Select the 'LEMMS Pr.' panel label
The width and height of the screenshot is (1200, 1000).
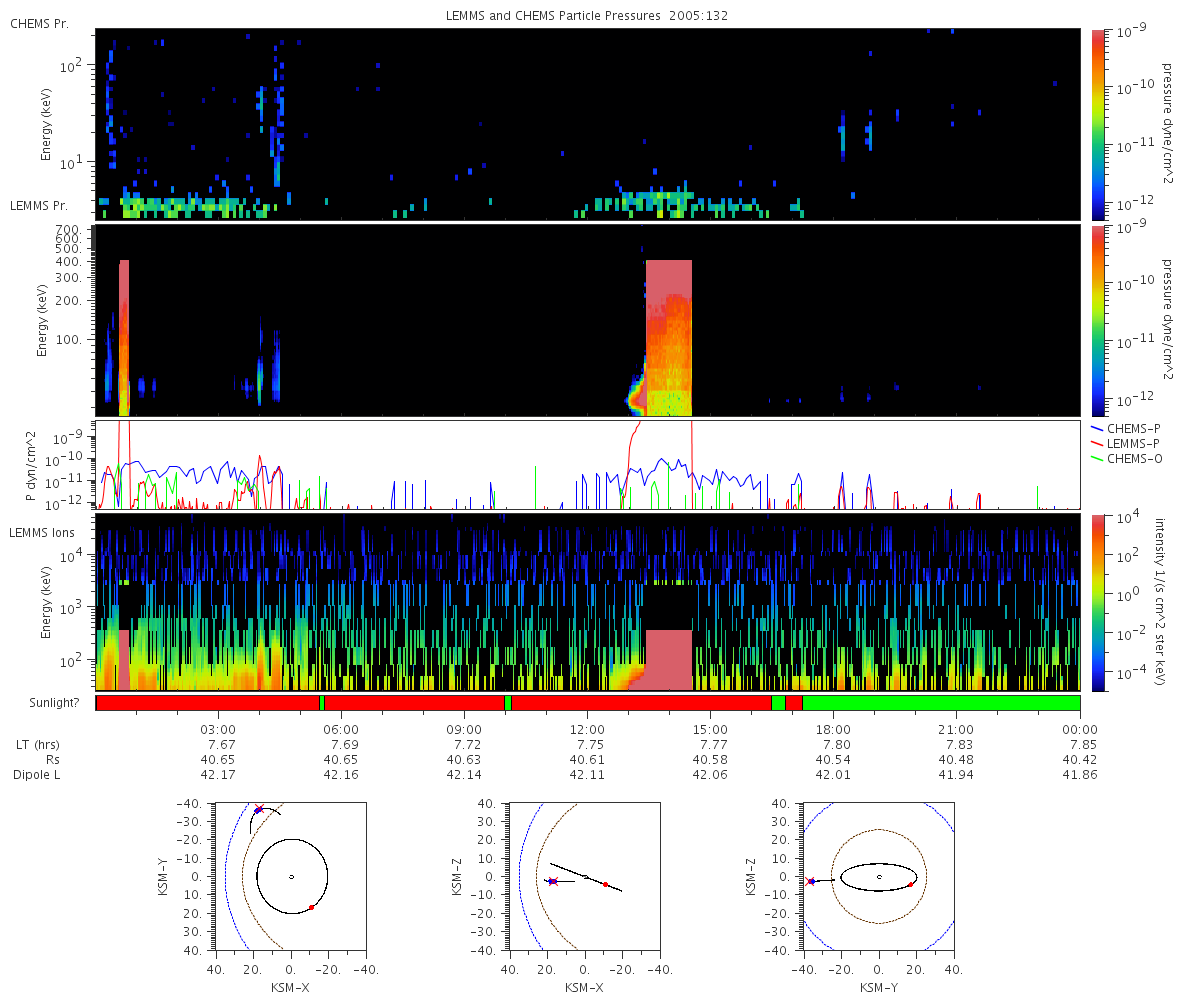pyautogui.click(x=40, y=205)
